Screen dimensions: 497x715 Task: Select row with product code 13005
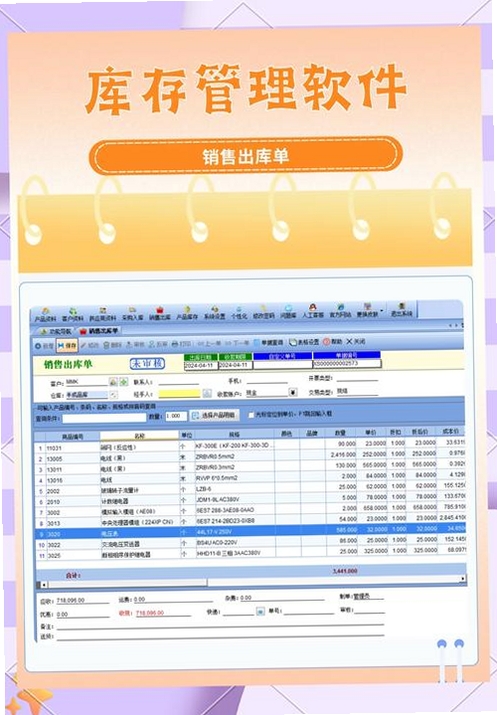pos(250,456)
